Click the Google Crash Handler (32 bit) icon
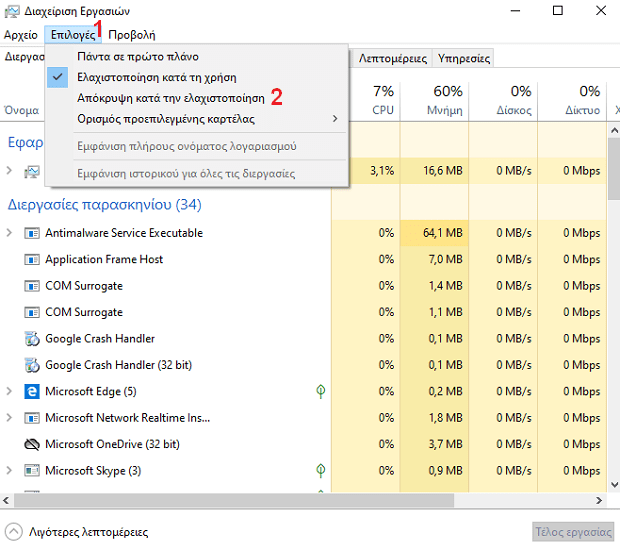The width and height of the screenshot is (620, 550). 32,365
